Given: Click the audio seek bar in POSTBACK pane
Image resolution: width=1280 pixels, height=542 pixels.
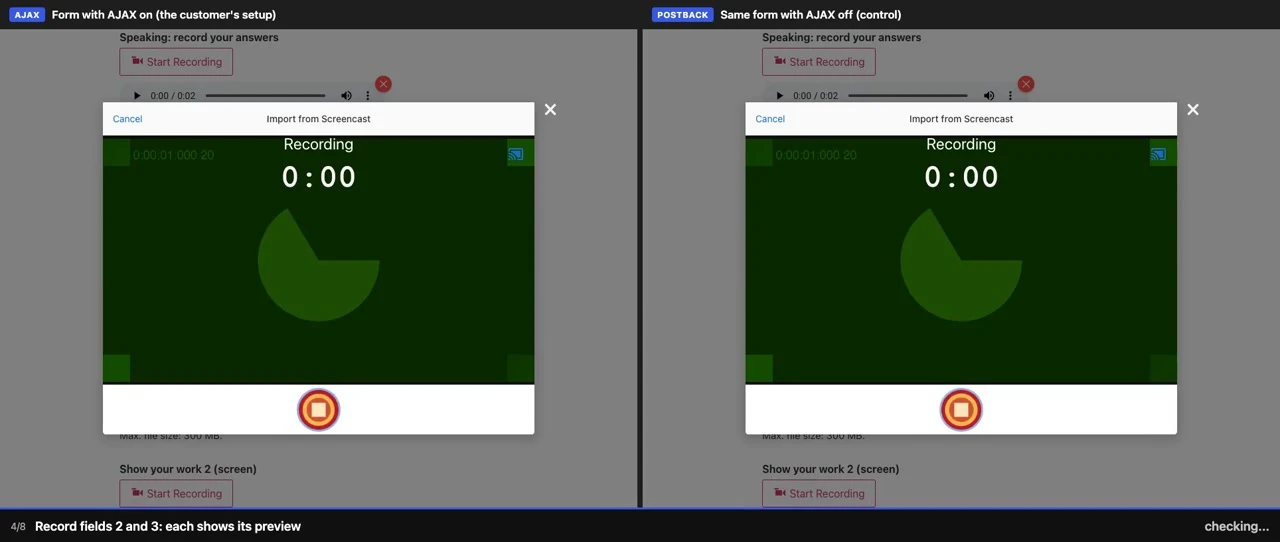Looking at the screenshot, I should tap(908, 96).
